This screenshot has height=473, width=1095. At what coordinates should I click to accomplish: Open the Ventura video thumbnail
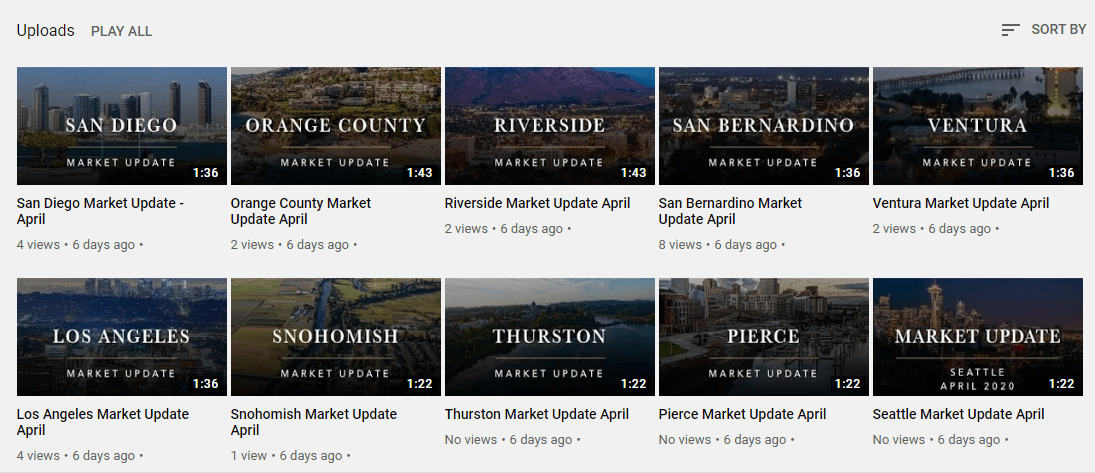[978, 126]
